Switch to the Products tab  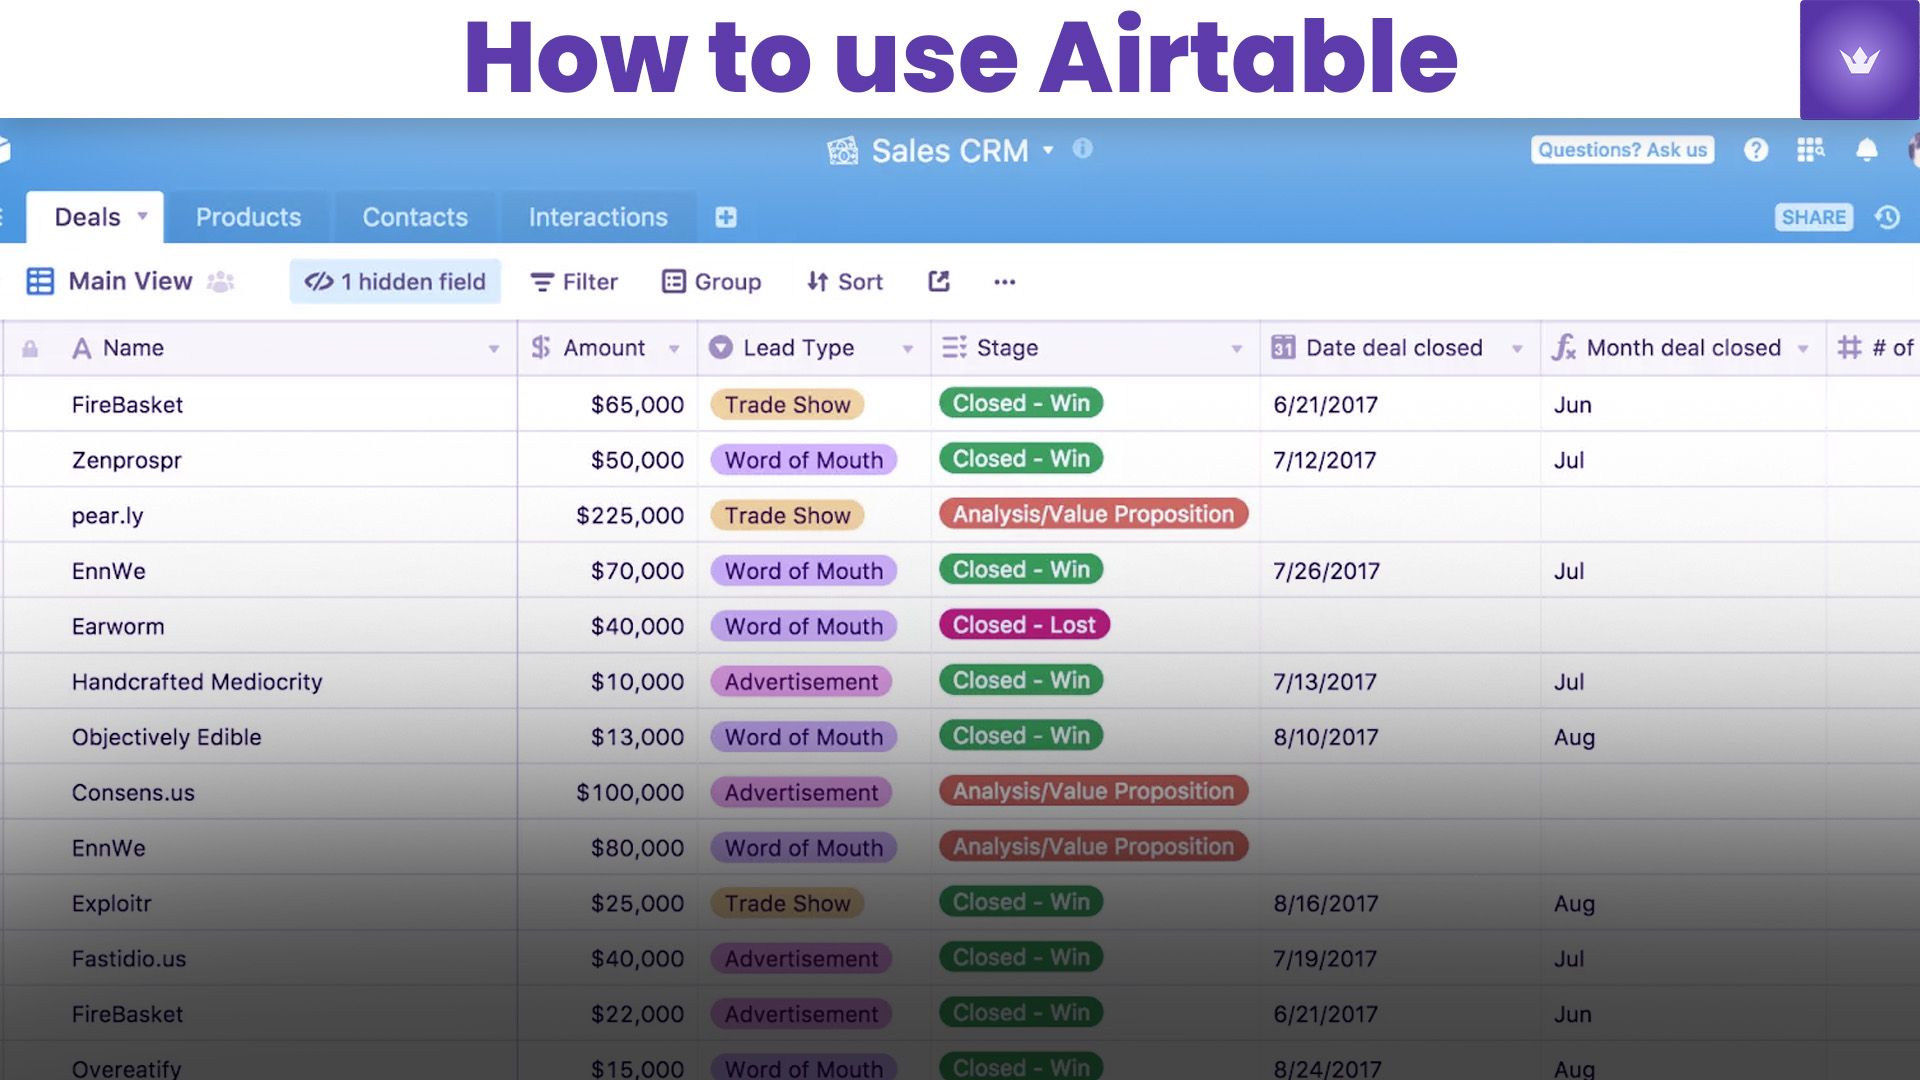248,217
